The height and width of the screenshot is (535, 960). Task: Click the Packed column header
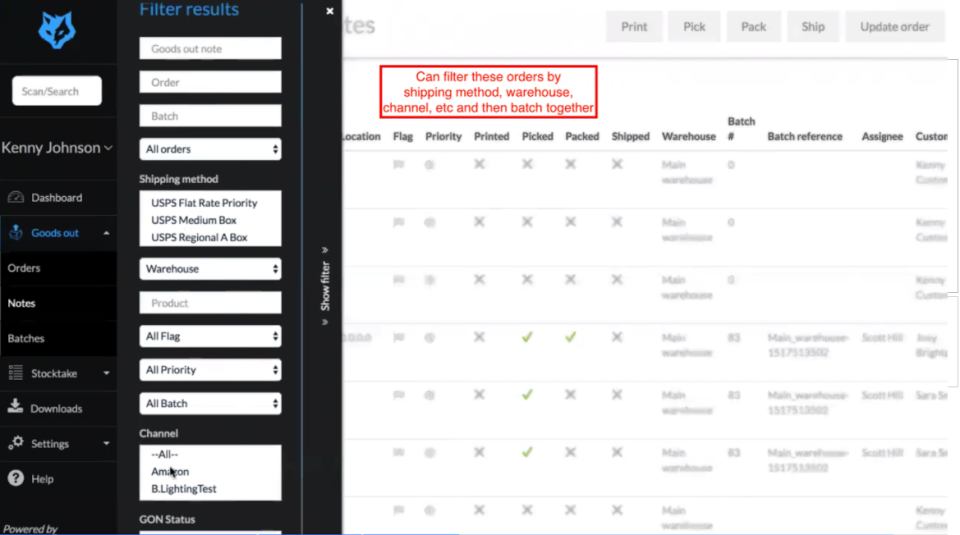(582, 136)
